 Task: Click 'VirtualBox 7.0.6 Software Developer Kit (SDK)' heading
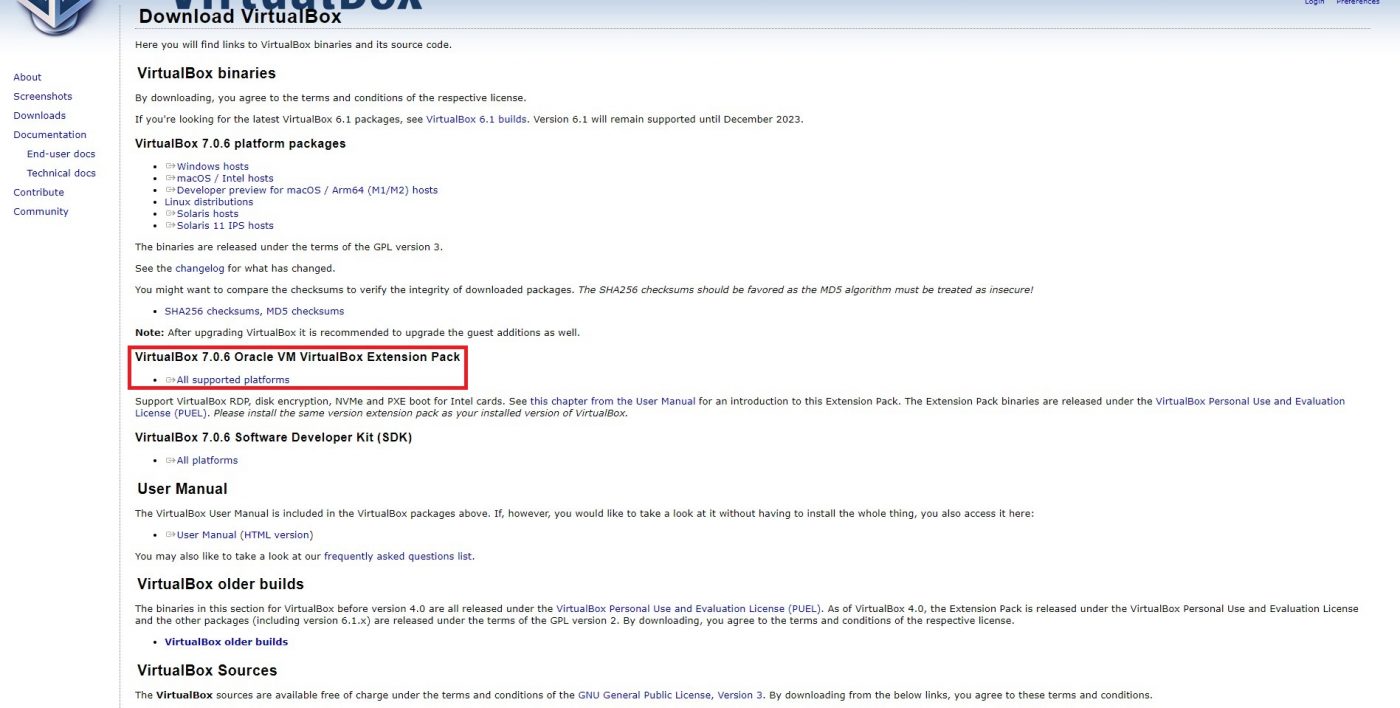click(273, 438)
